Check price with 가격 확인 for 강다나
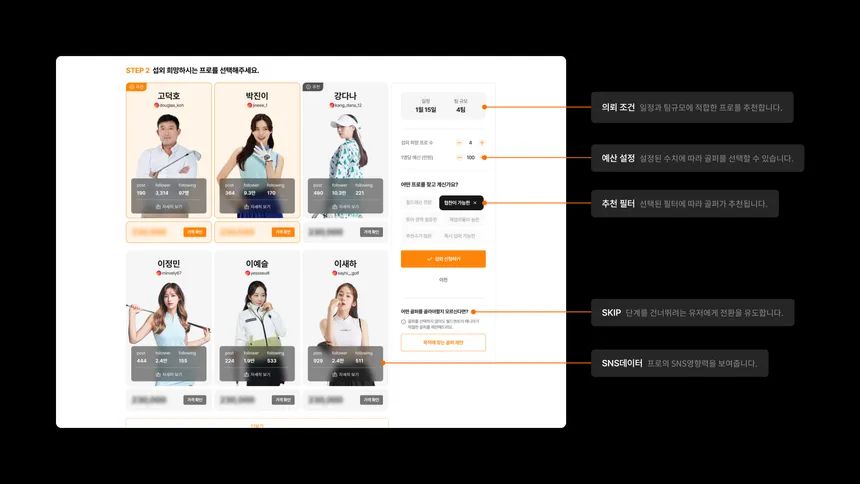 click(371, 232)
